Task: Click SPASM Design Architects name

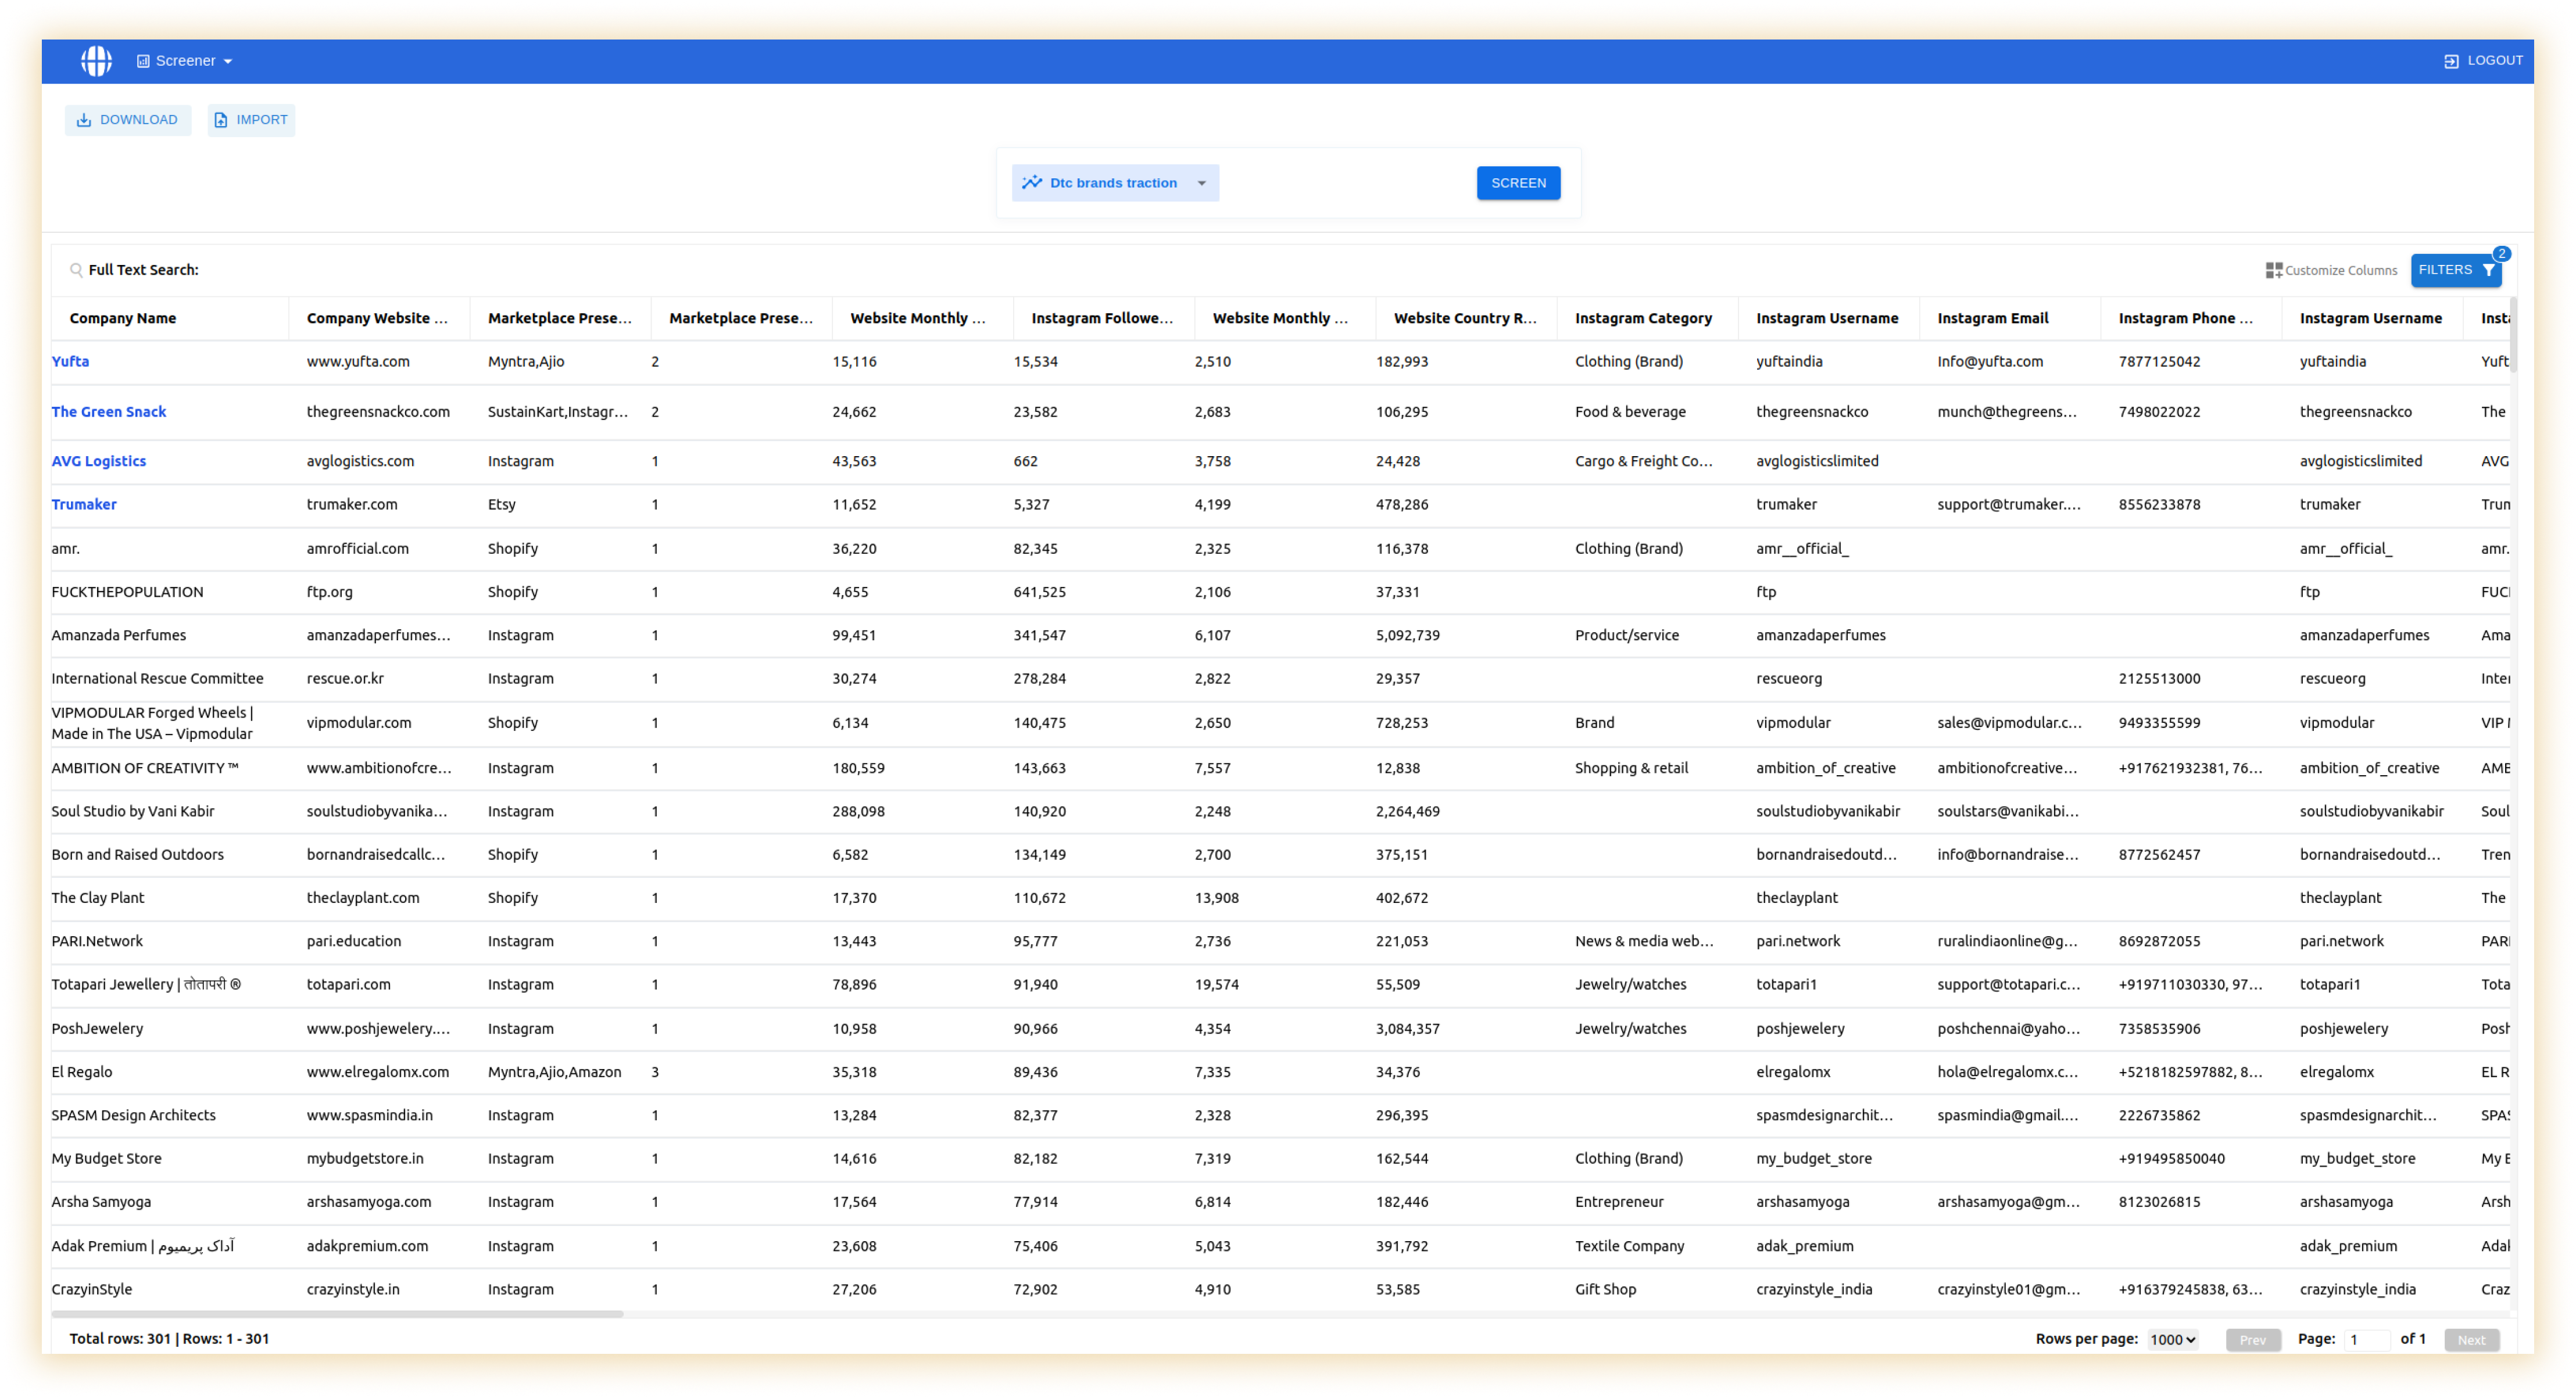Action: click(133, 1116)
